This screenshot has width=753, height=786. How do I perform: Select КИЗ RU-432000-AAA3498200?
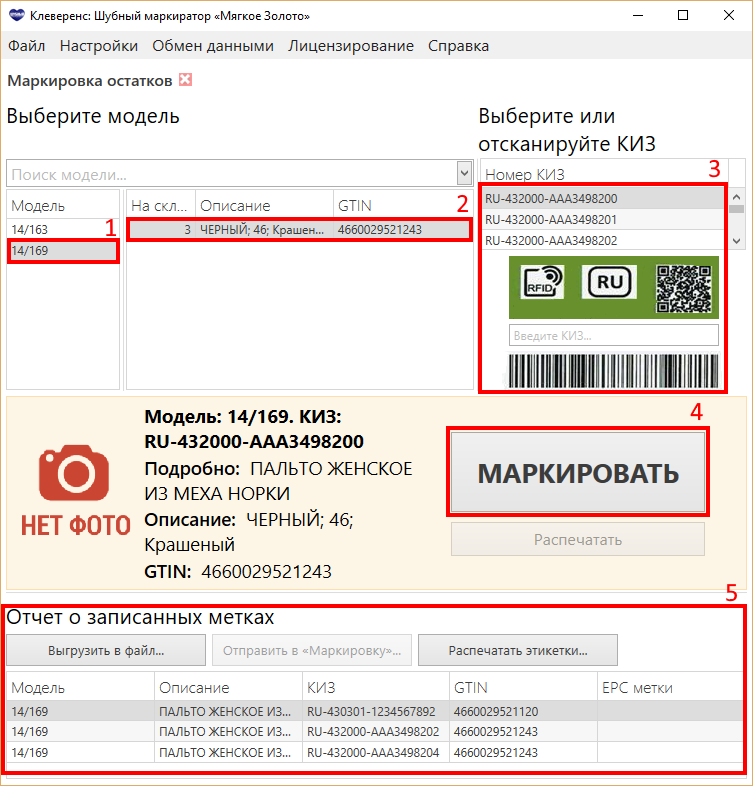coord(603,199)
